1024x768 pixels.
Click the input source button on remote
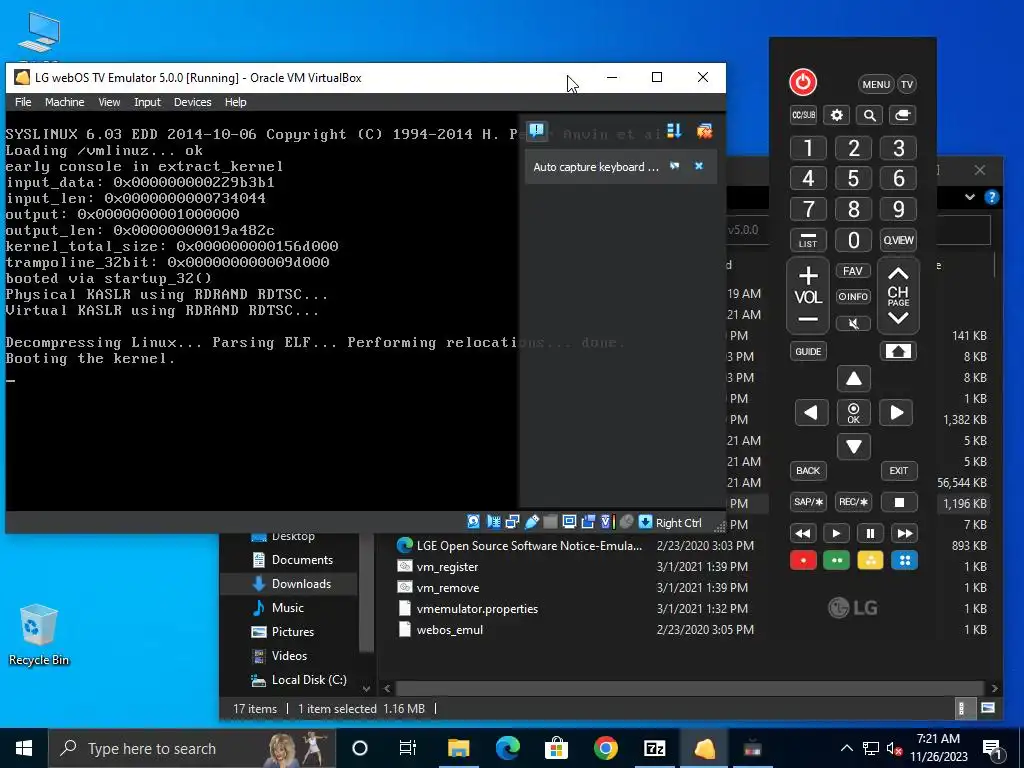coord(902,115)
